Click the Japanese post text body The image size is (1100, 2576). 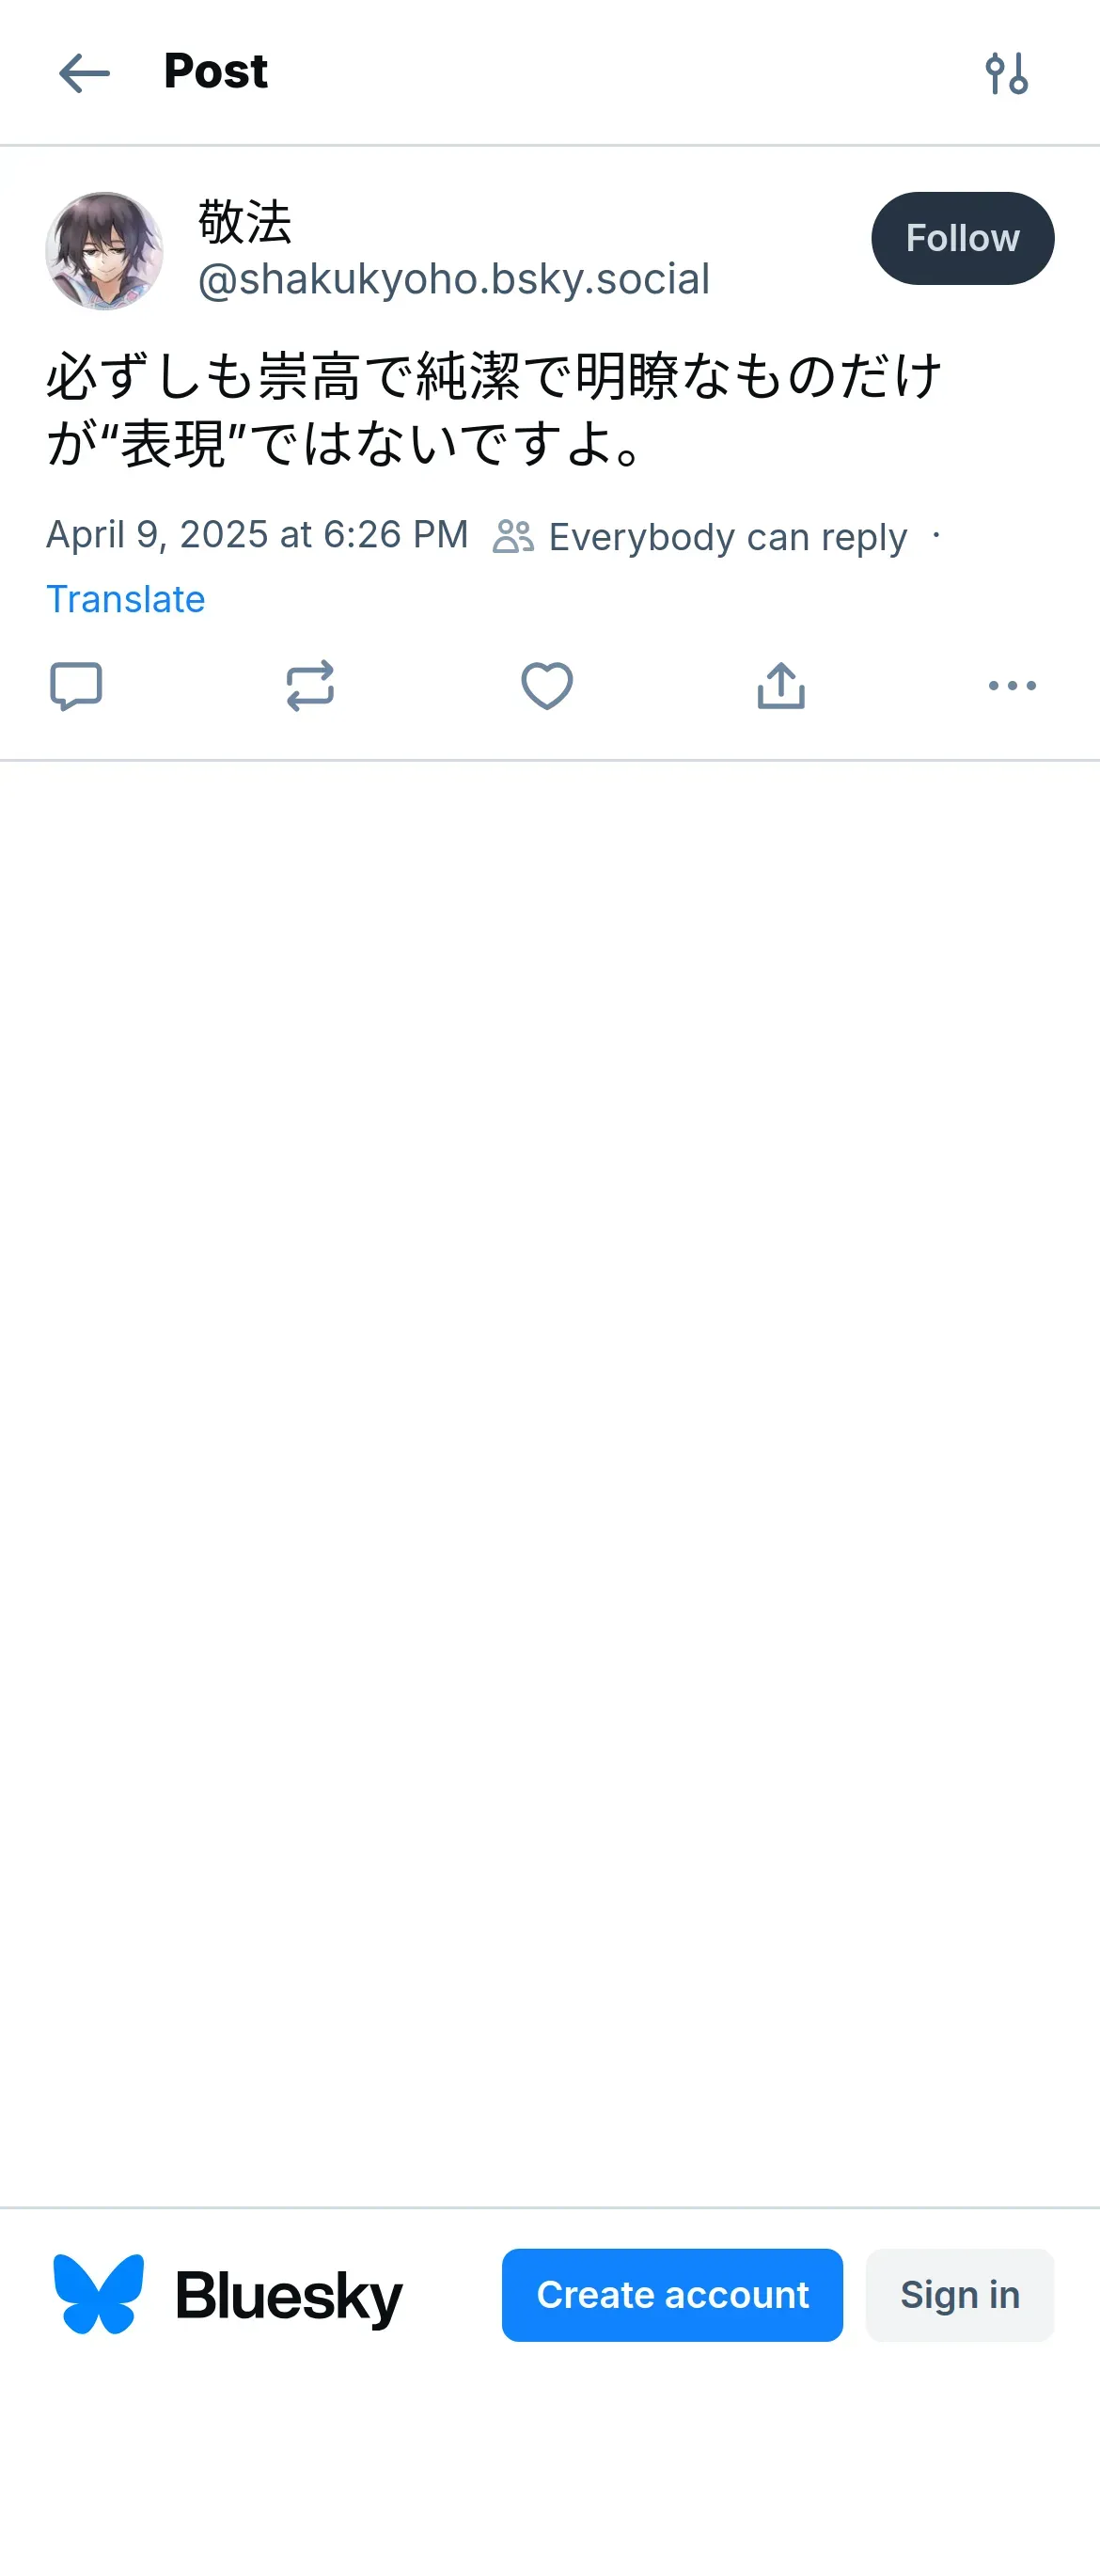tap(494, 410)
